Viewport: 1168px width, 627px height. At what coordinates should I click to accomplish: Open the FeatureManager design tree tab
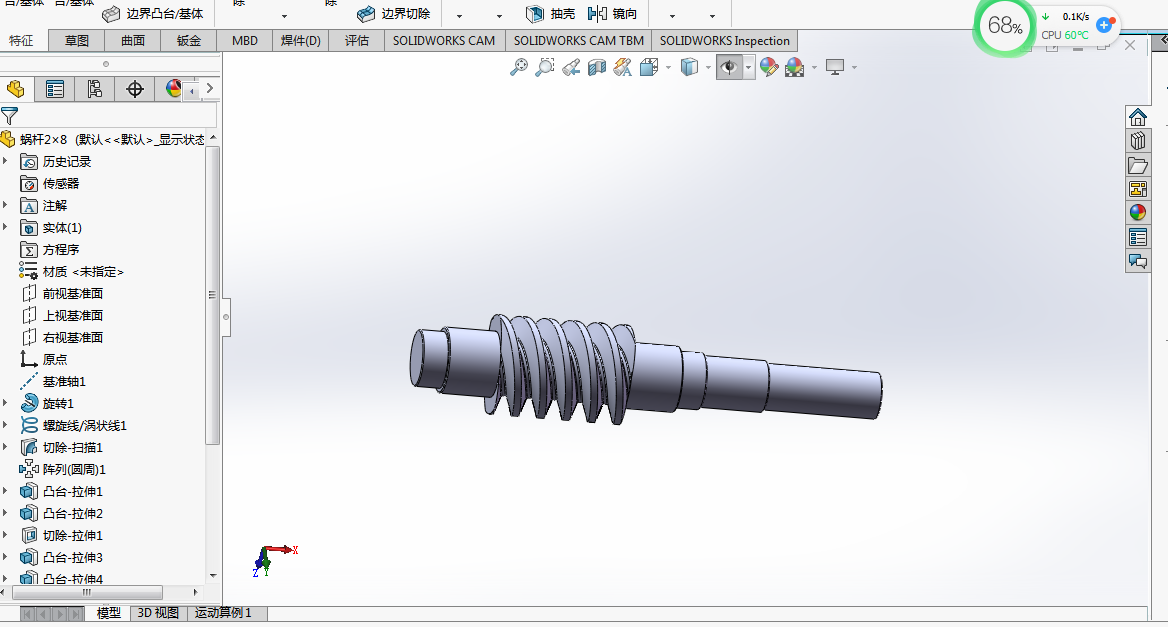point(16,89)
